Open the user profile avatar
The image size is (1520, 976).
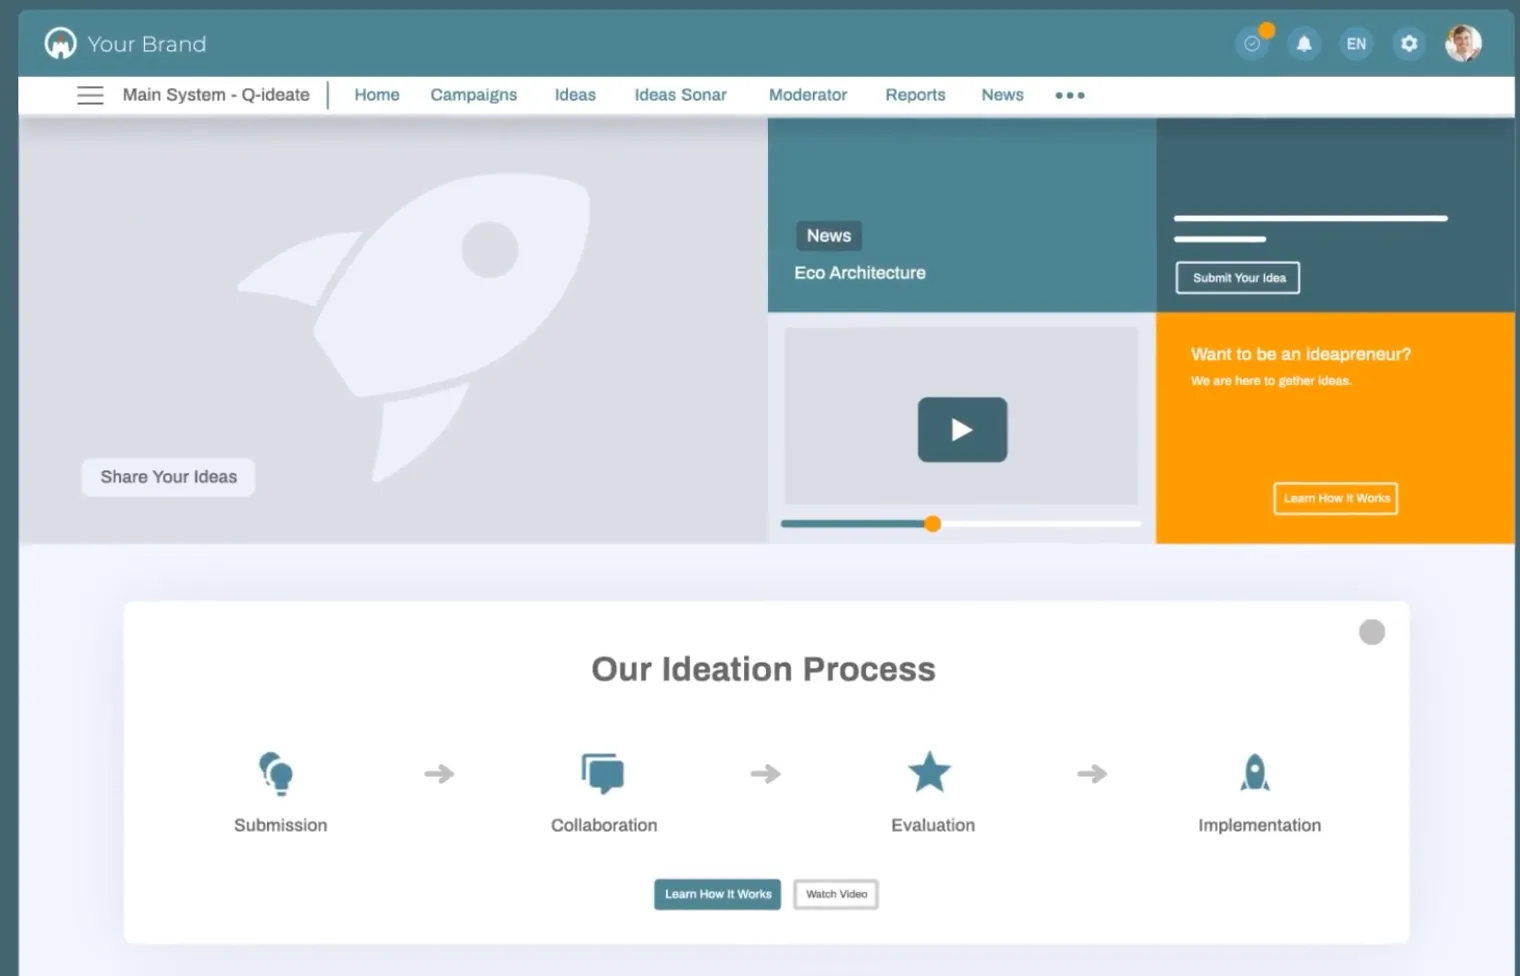1463,43
